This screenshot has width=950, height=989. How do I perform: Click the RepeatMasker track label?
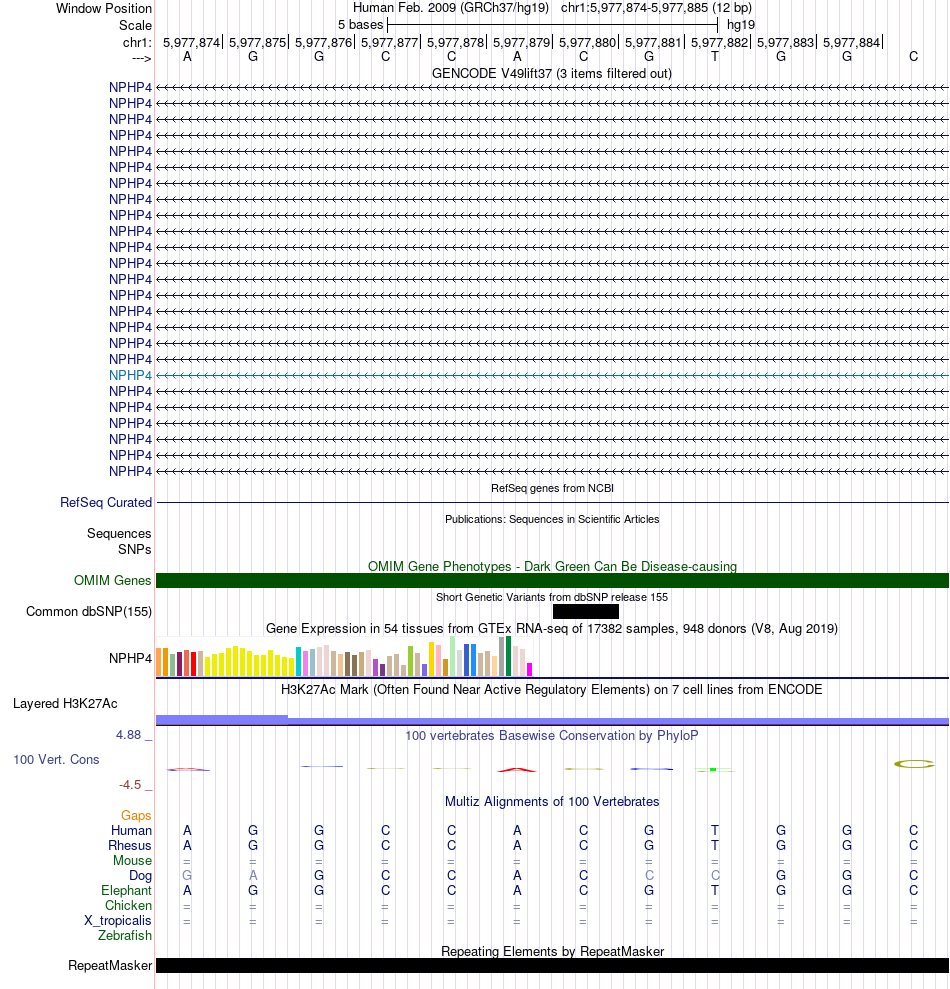point(110,966)
